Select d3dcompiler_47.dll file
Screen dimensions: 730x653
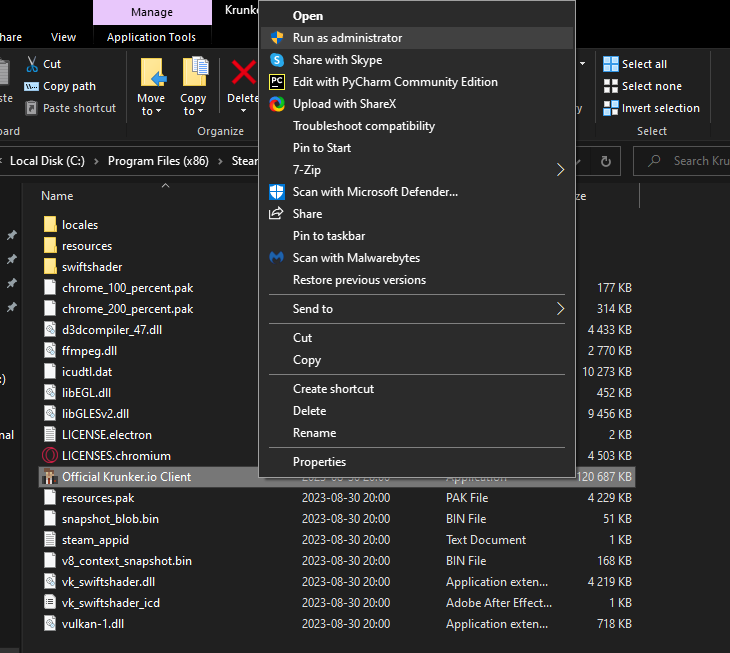[112, 330]
